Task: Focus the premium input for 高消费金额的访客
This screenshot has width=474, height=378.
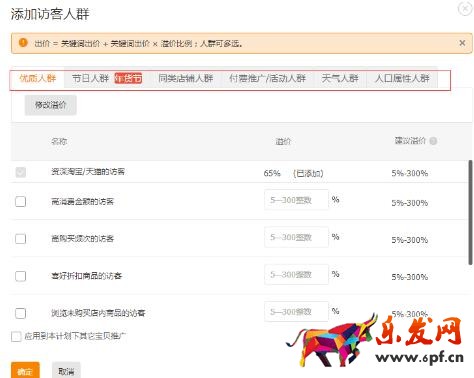Action: point(296,200)
